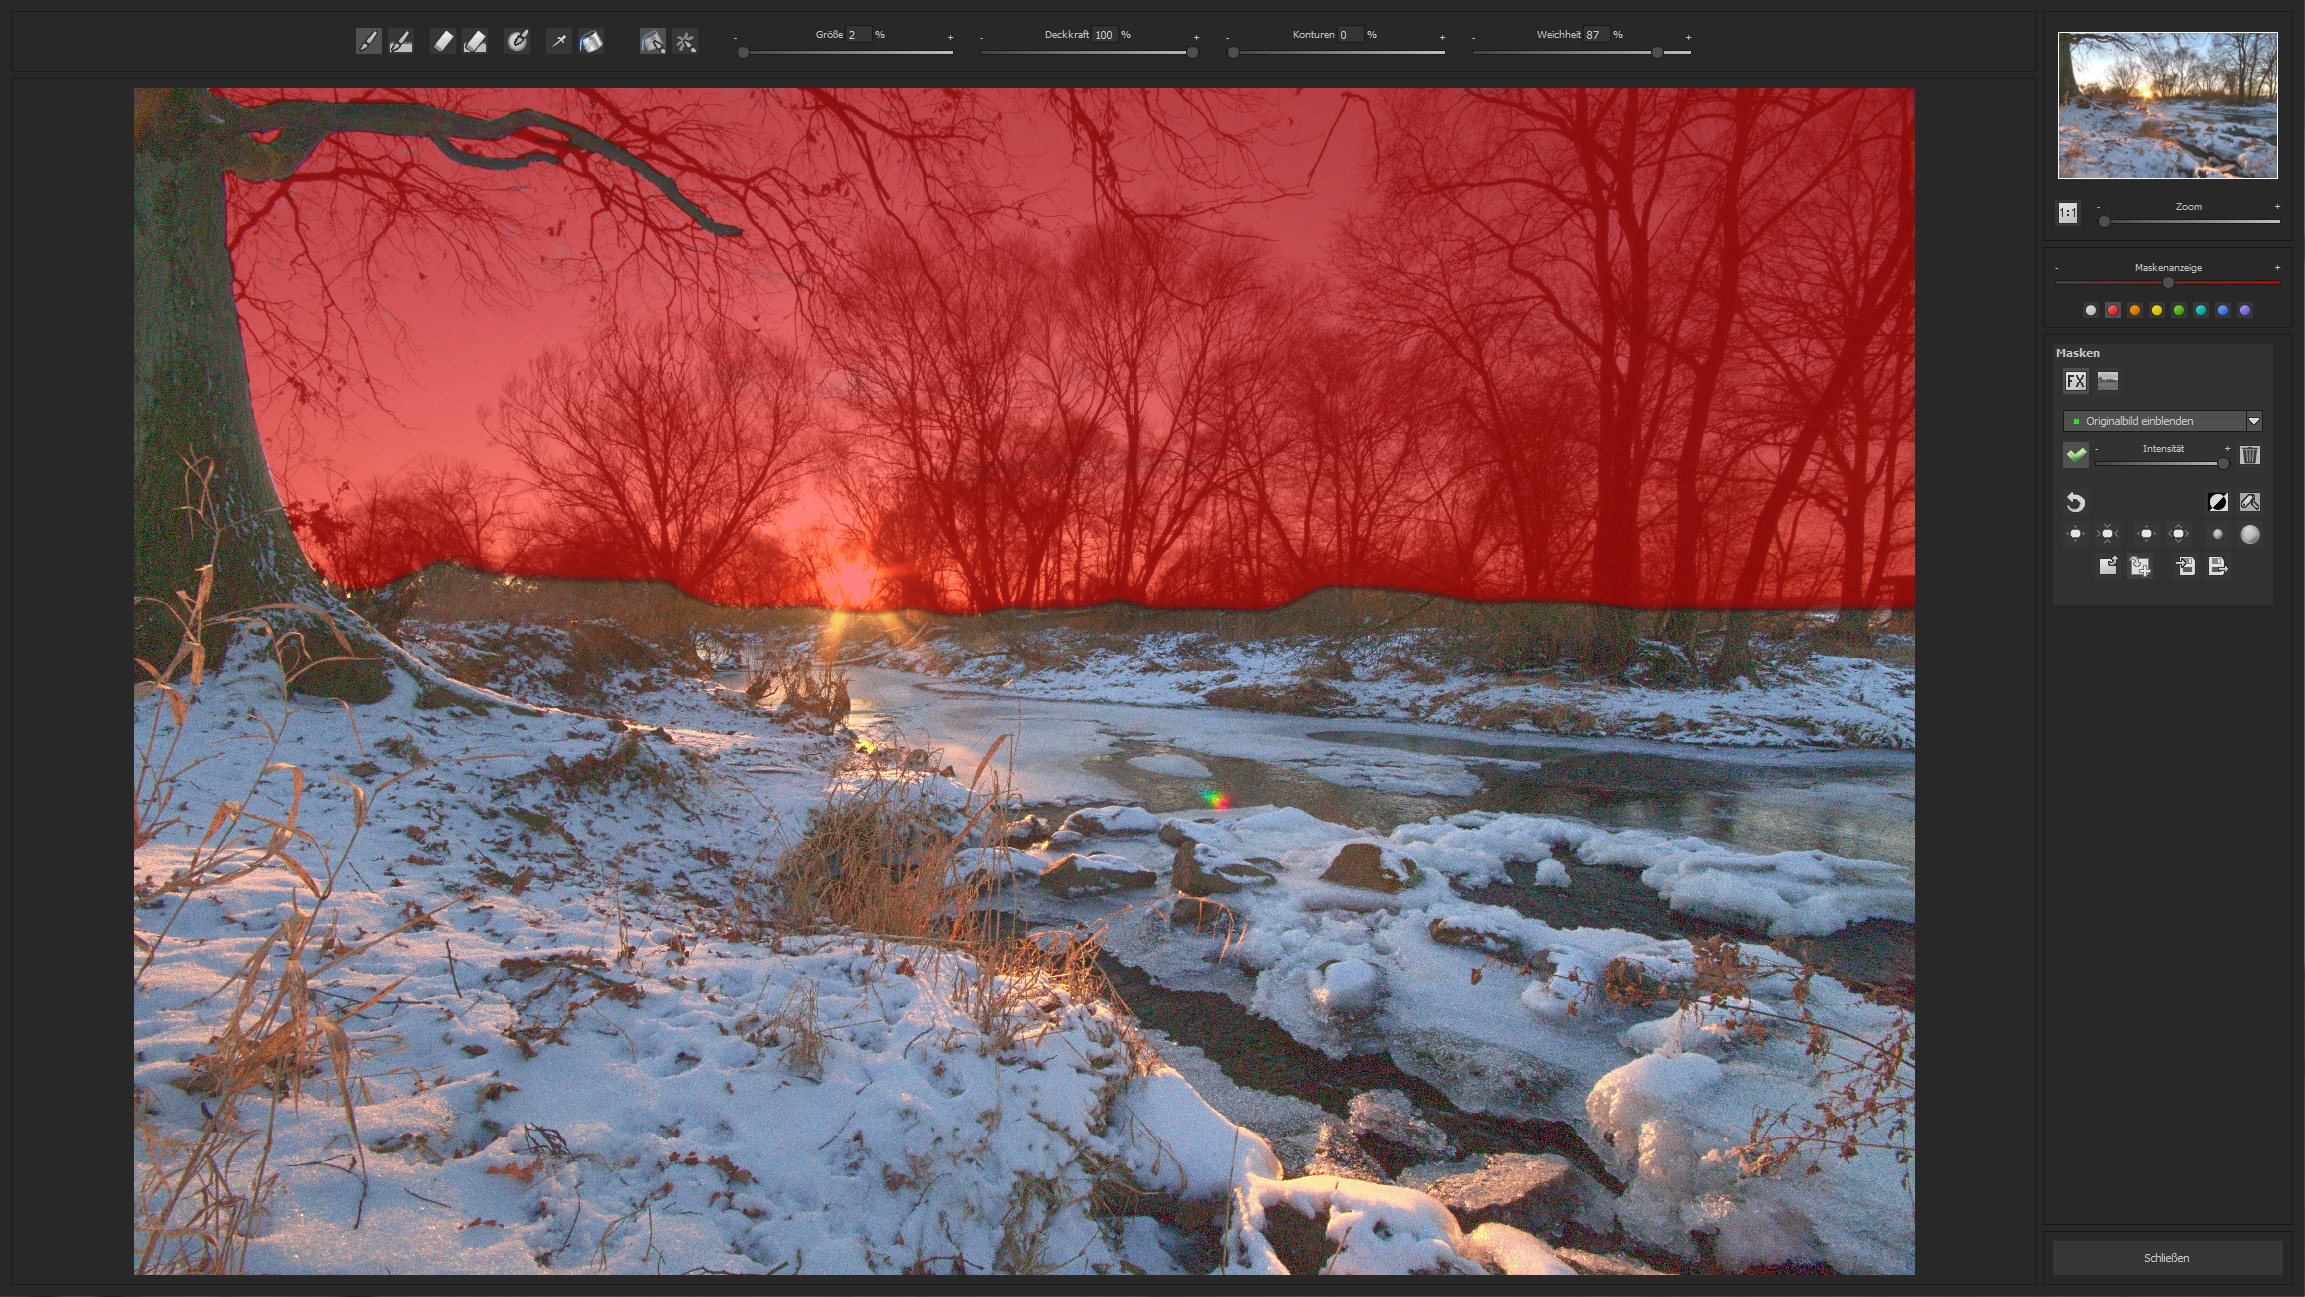Click the large soften mask sphere icon

tap(2249, 534)
